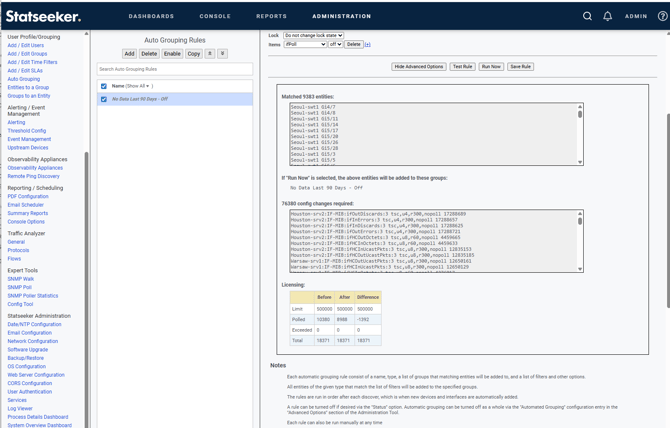Select the No Data Last 90 Days rule
670x428 pixels.
click(x=175, y=99)
